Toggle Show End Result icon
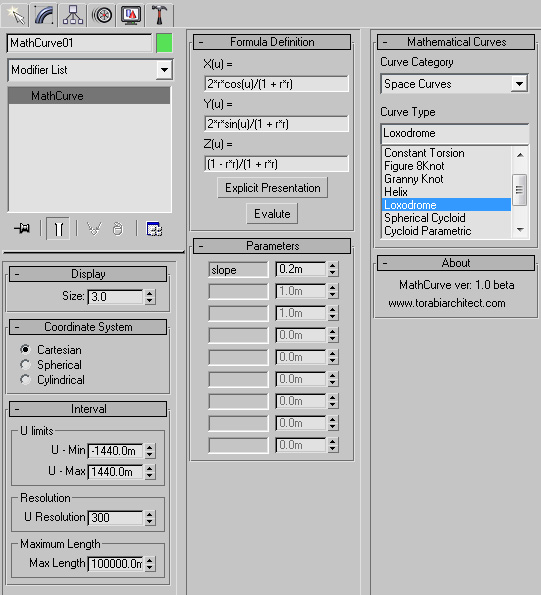Image resolution: width=541 pixels, height=595 pixels. click(58, 229)
